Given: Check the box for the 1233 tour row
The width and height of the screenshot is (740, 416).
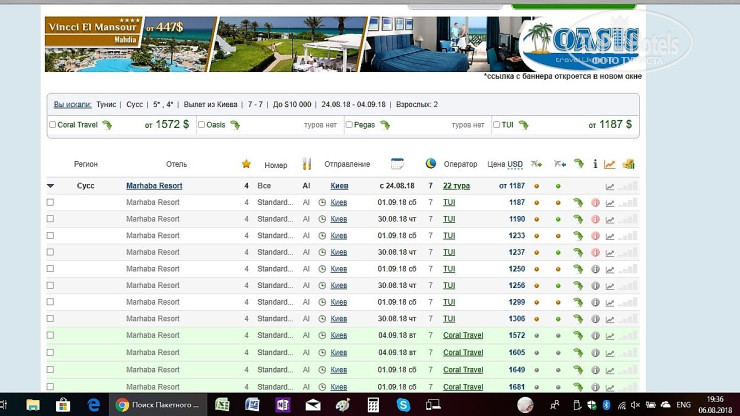Looking at the screenshot, I should pos(50,236).
